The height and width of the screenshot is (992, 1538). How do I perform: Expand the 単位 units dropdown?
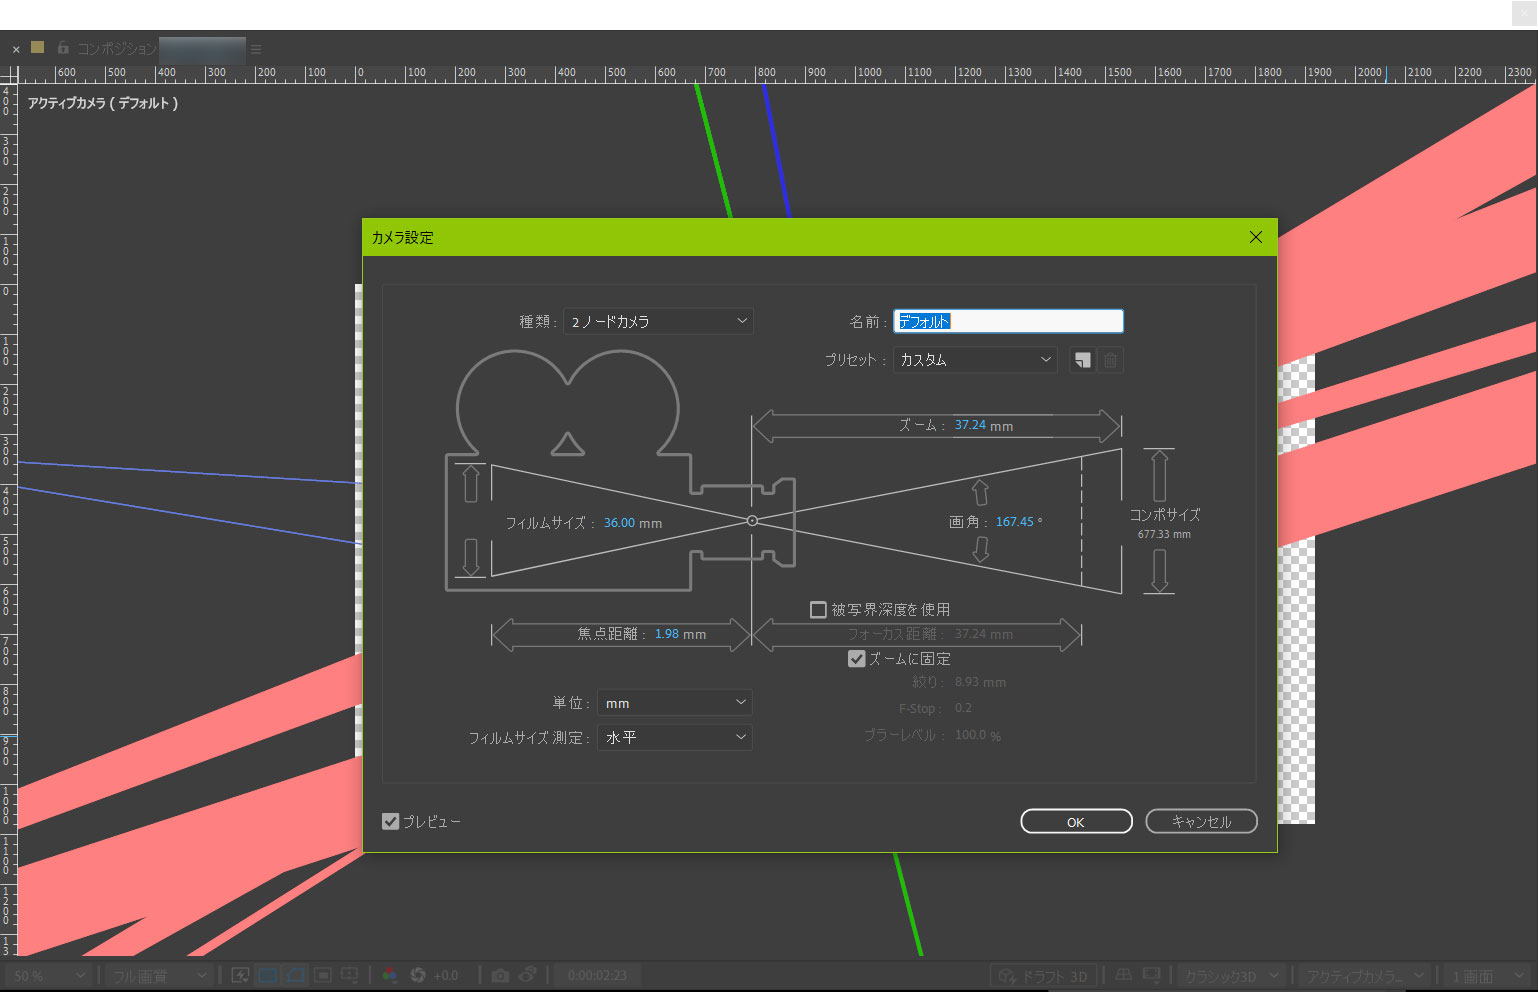674,703
